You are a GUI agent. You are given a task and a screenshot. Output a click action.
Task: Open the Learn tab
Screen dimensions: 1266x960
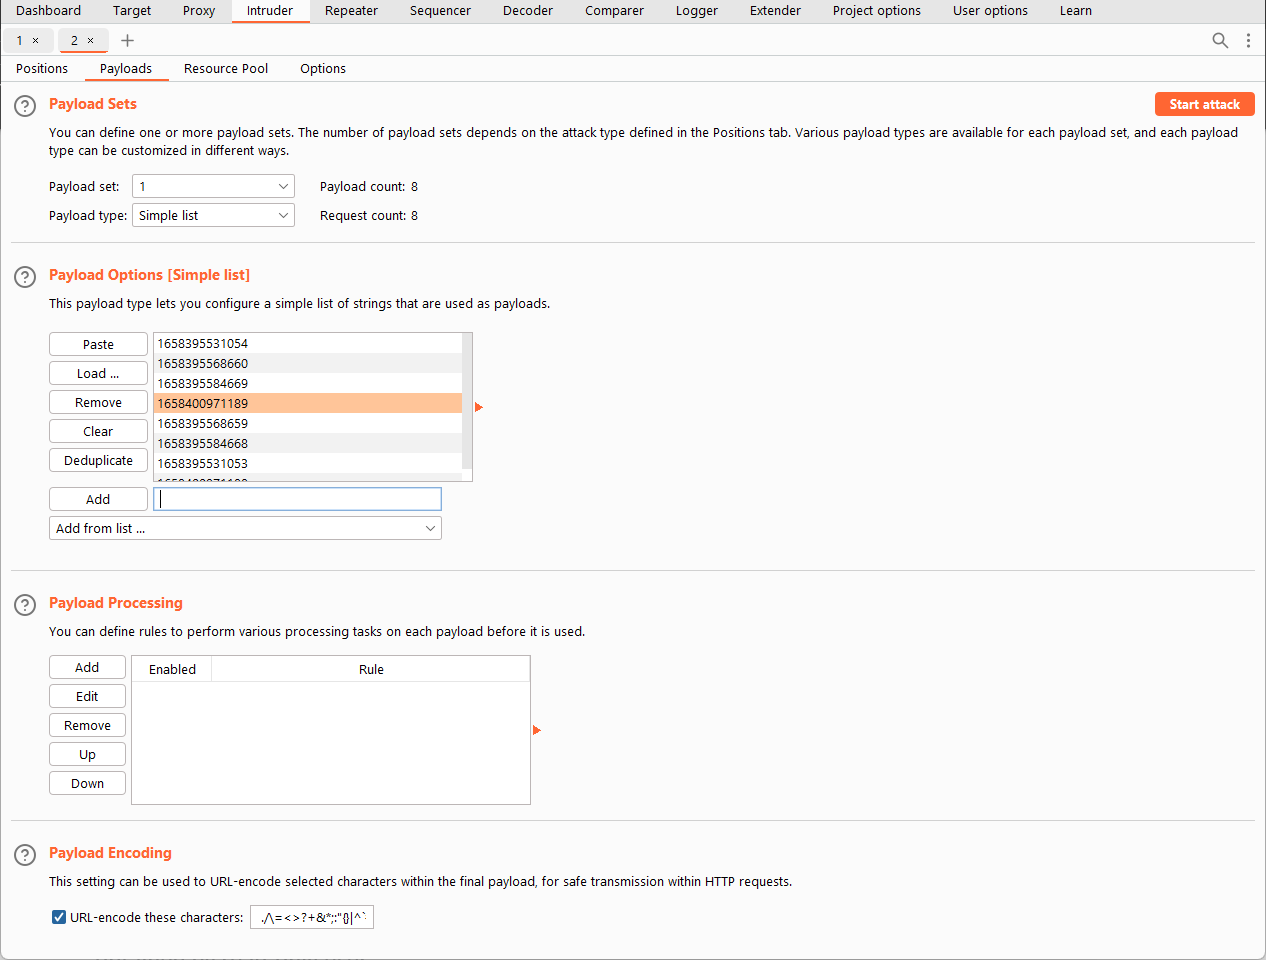pos(1076,11)
